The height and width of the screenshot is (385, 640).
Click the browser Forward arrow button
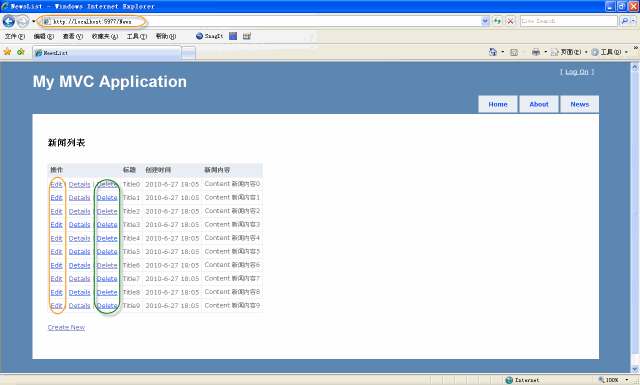(x=23, y=21)
